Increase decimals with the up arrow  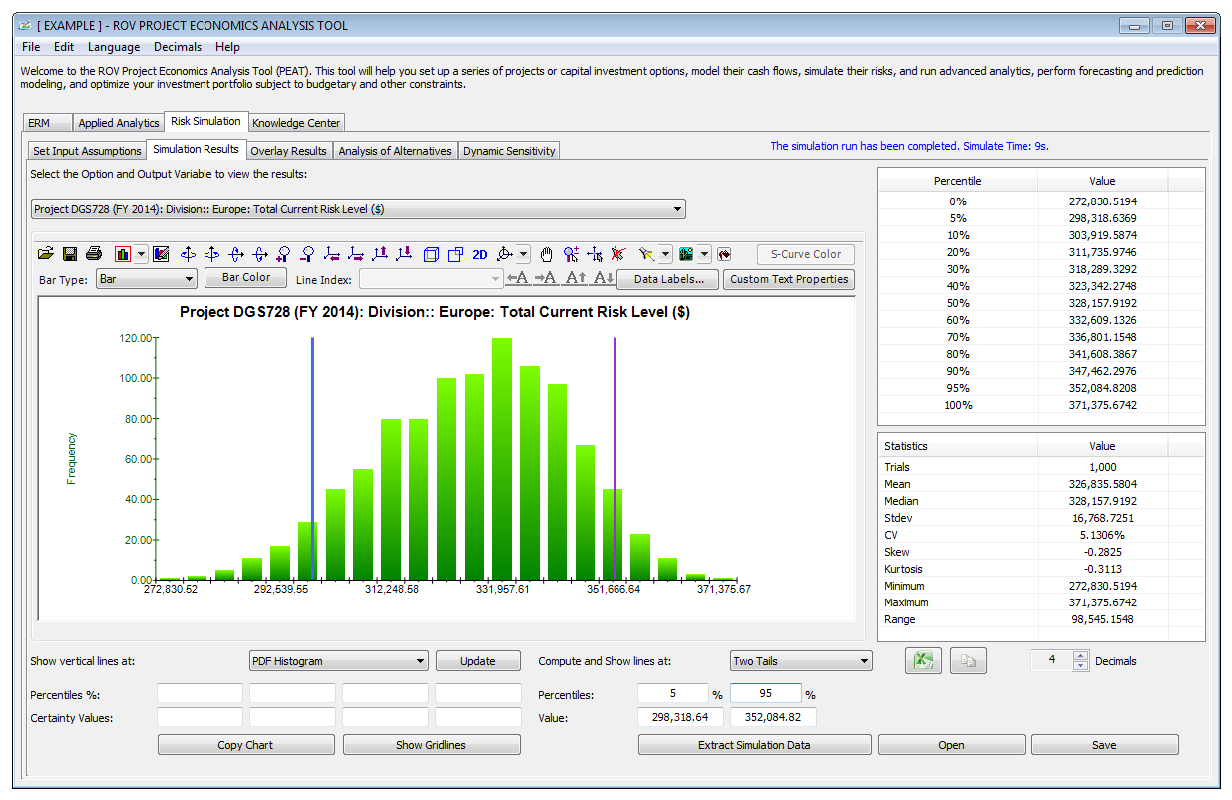(1080, 656)
